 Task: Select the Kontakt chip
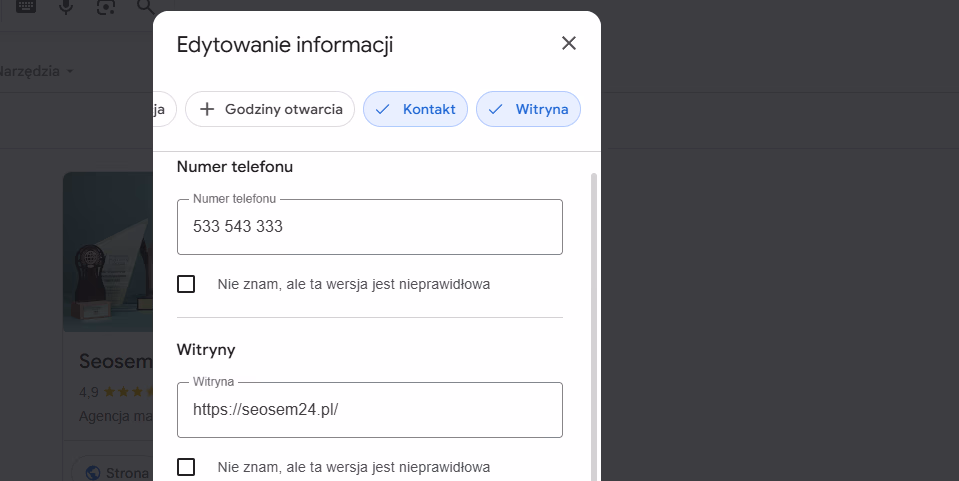(x=415, y=109)
